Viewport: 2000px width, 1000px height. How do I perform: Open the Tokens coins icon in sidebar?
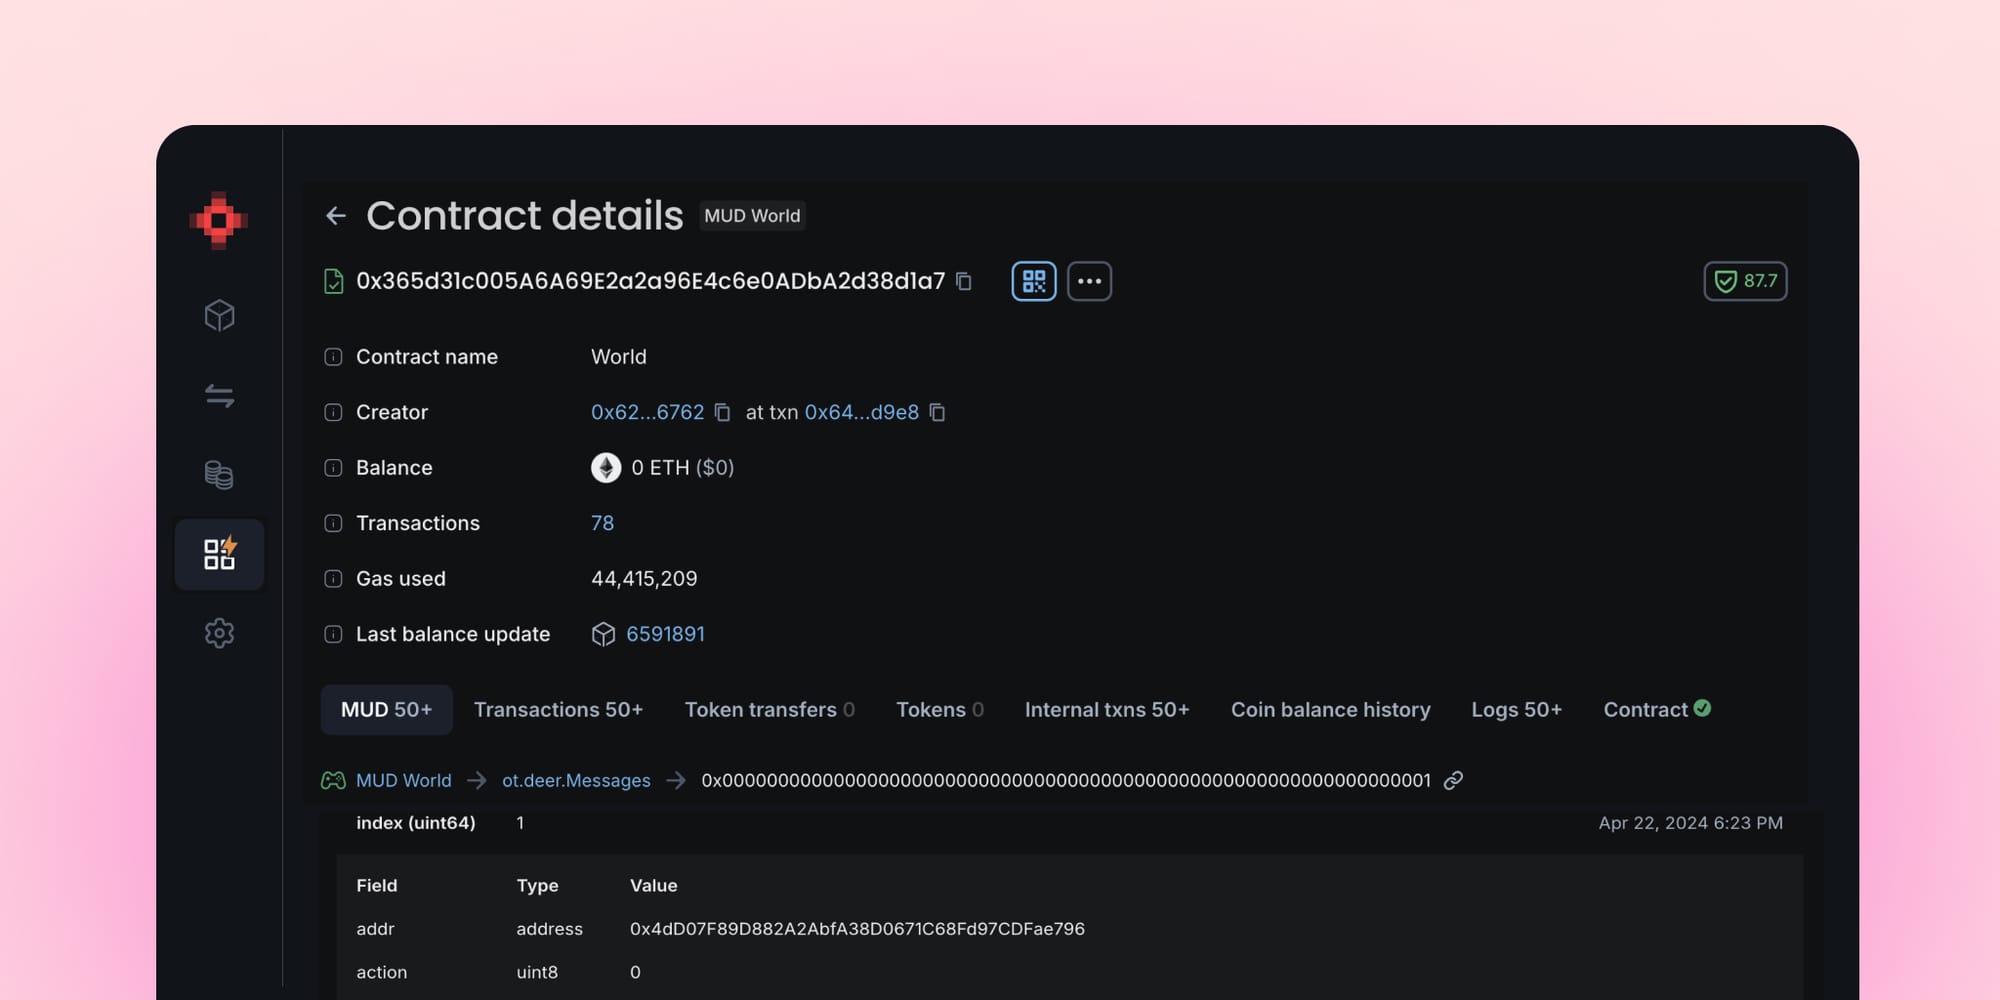pyautogui.click(x=219, y=474)
